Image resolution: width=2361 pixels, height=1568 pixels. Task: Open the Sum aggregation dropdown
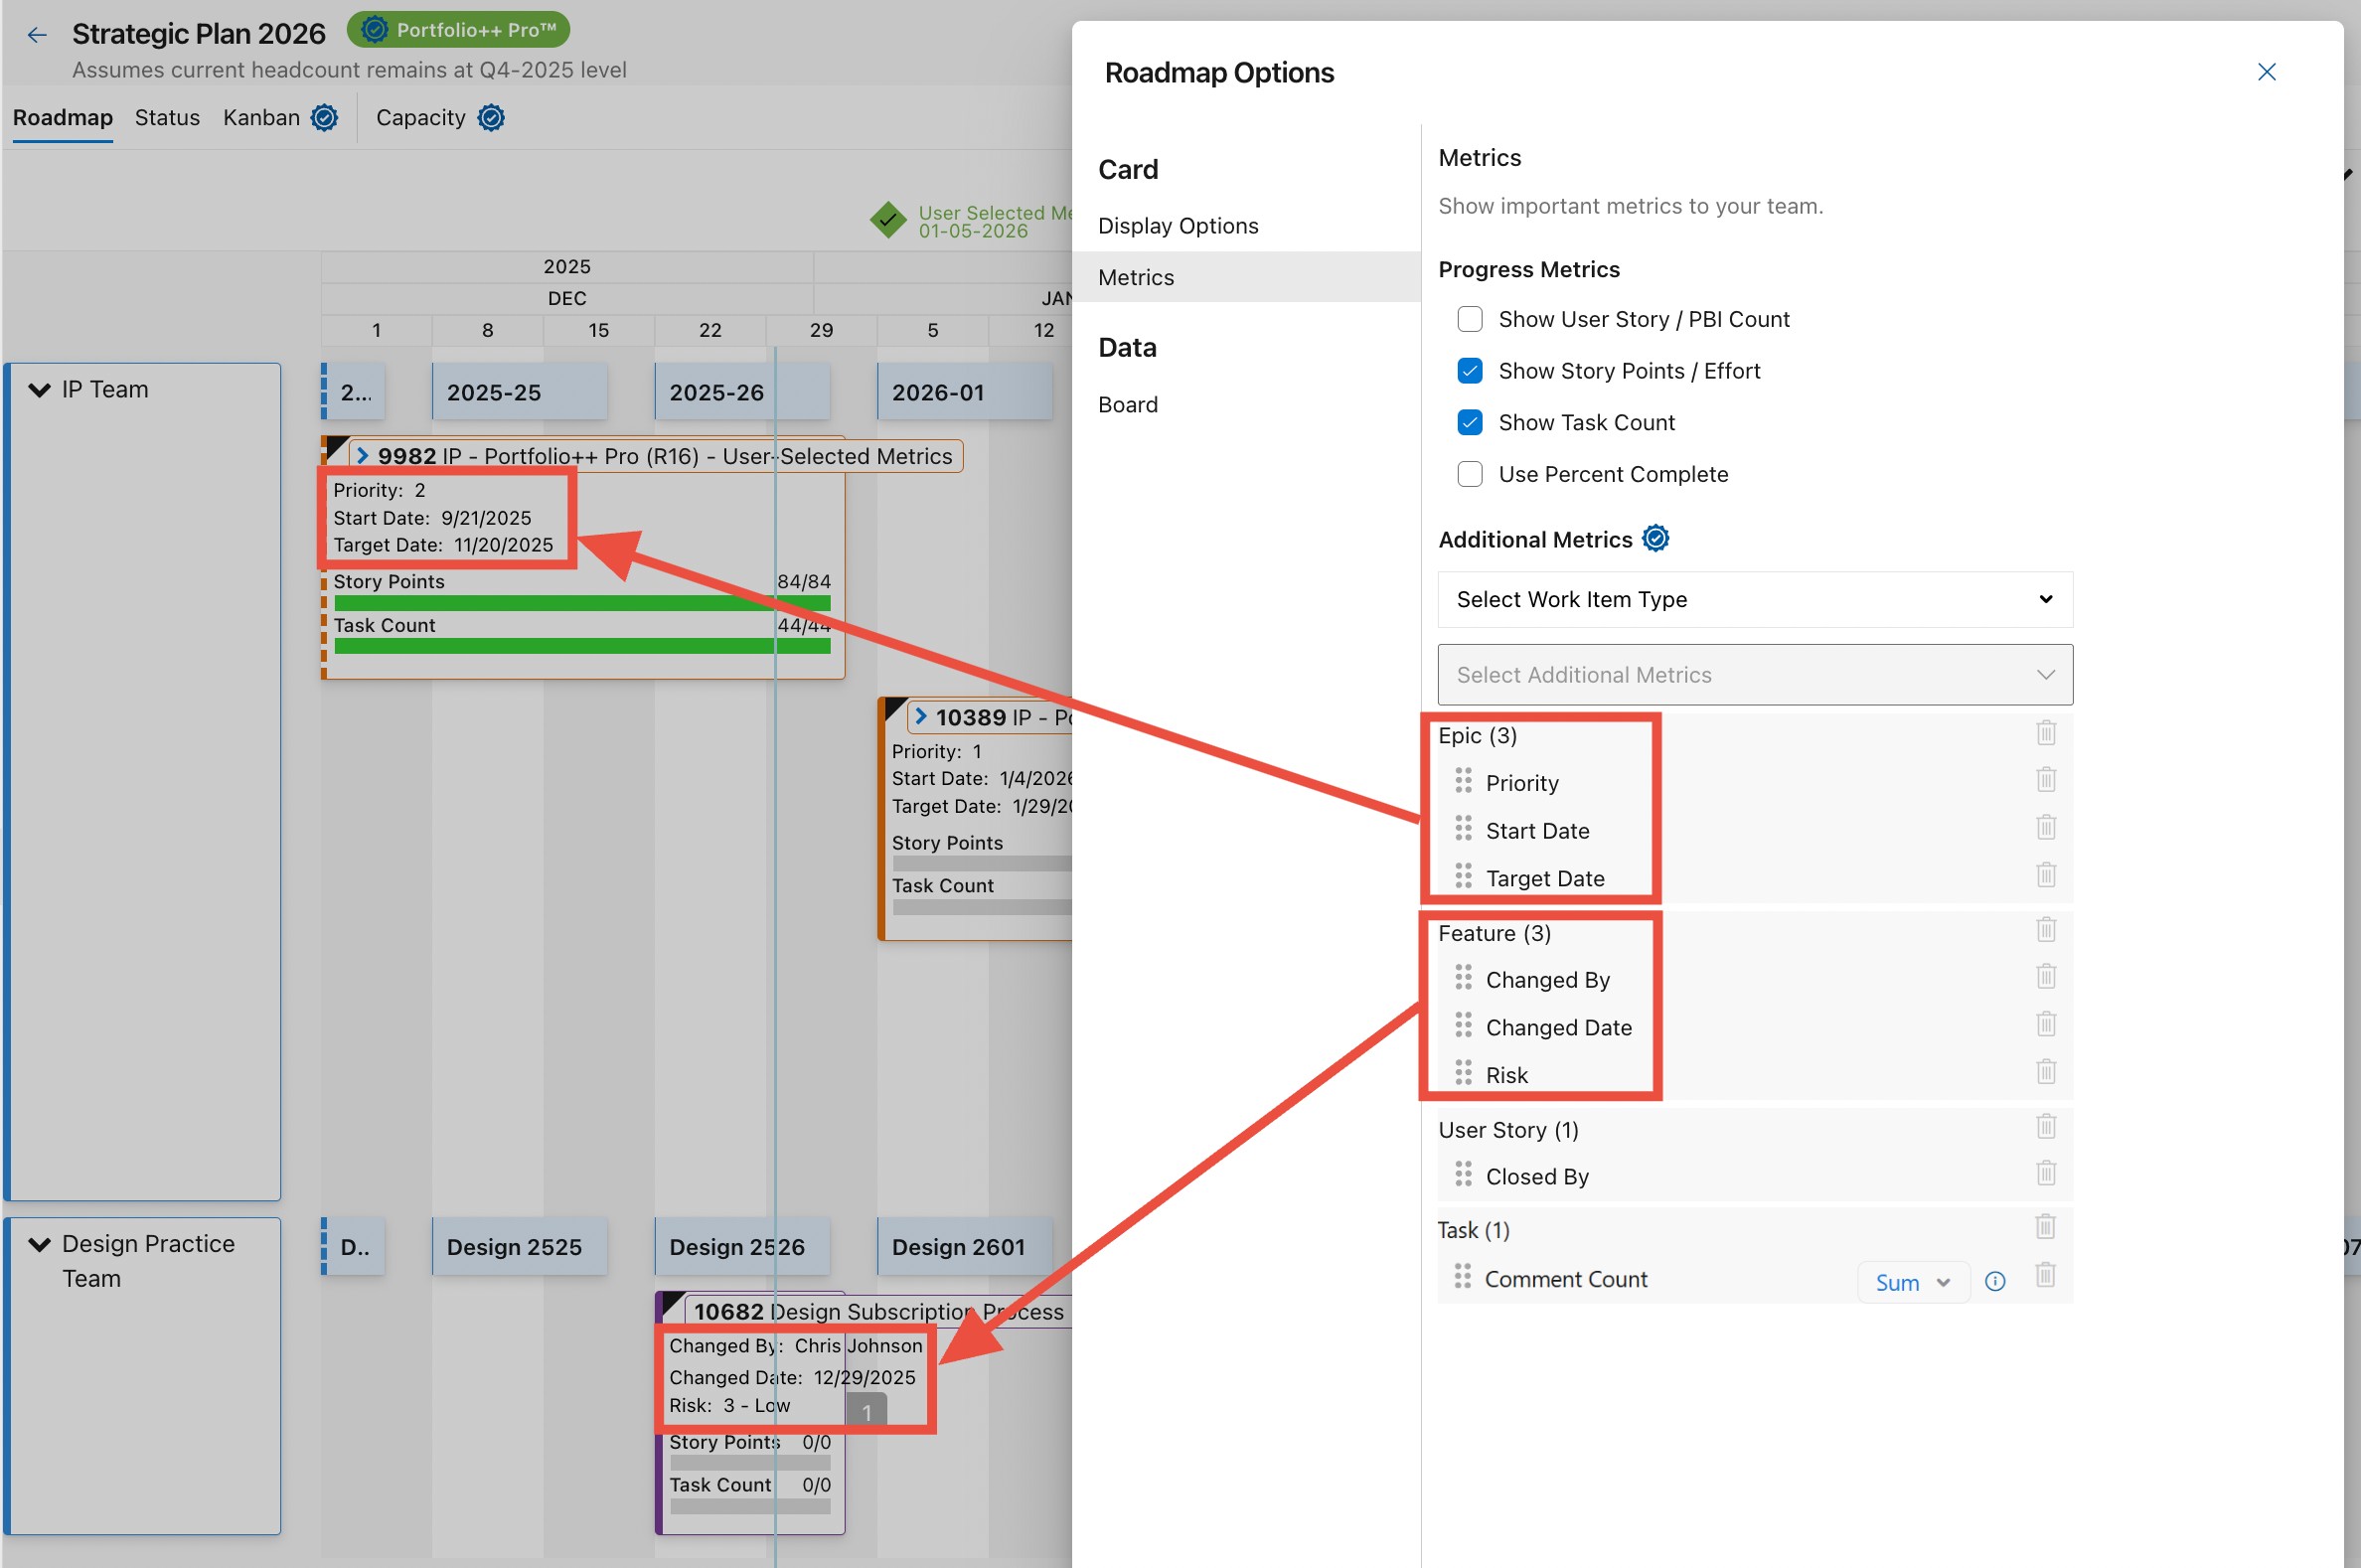pyautogui.click(x=1912, y=1282)
